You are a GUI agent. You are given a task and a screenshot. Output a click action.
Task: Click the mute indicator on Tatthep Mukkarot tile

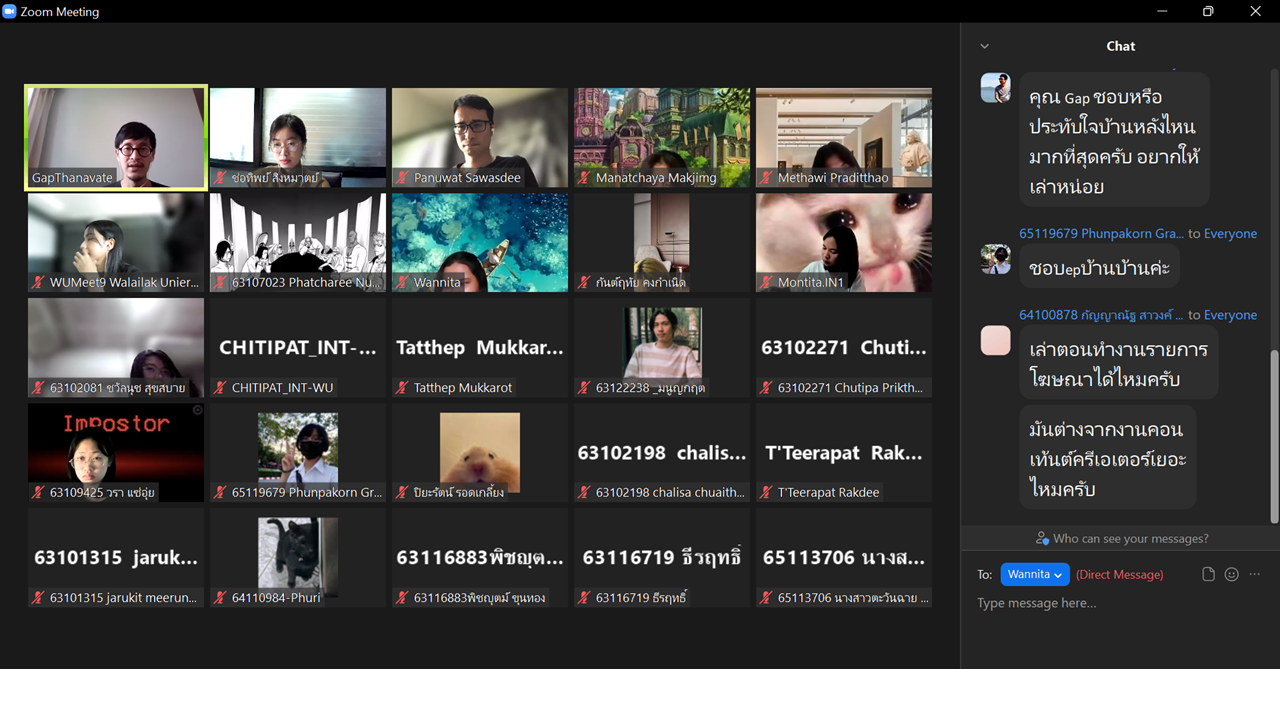click(x=402, y=388)
